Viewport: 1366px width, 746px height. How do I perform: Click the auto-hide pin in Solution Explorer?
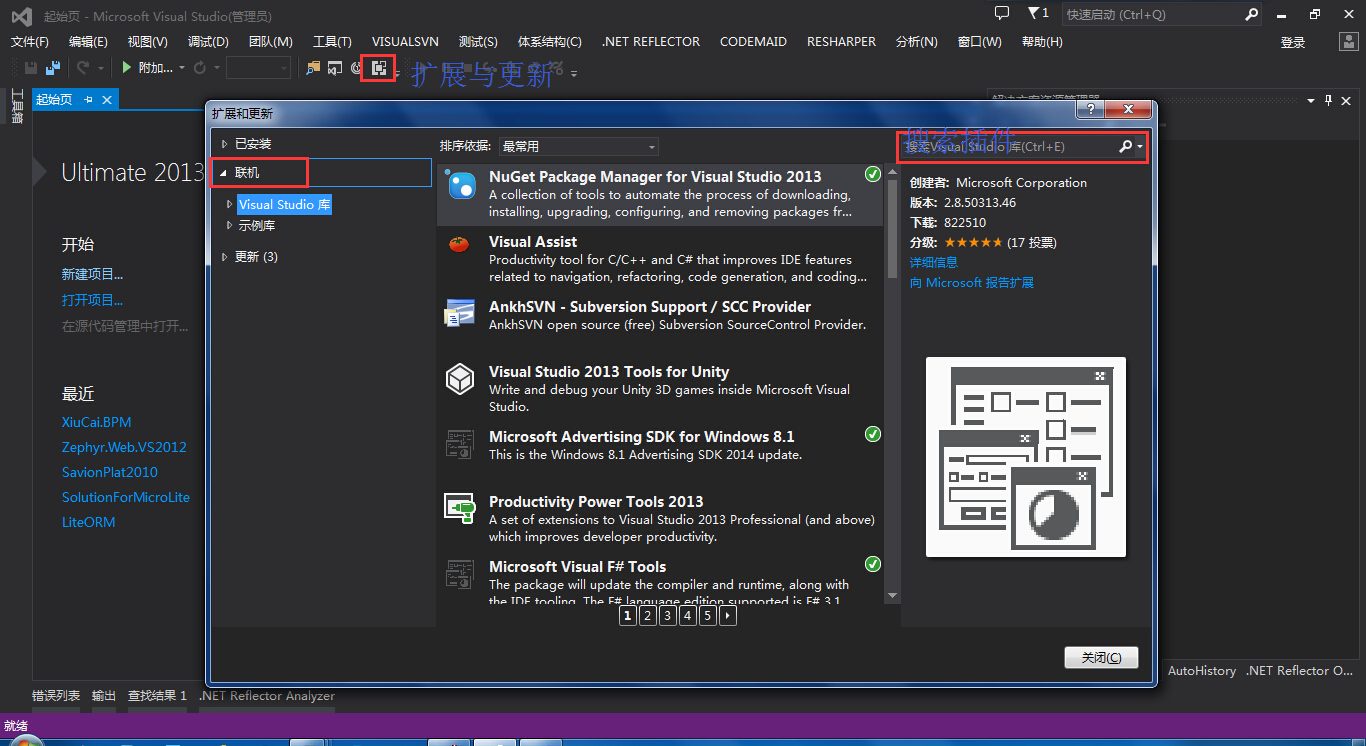1328,100
